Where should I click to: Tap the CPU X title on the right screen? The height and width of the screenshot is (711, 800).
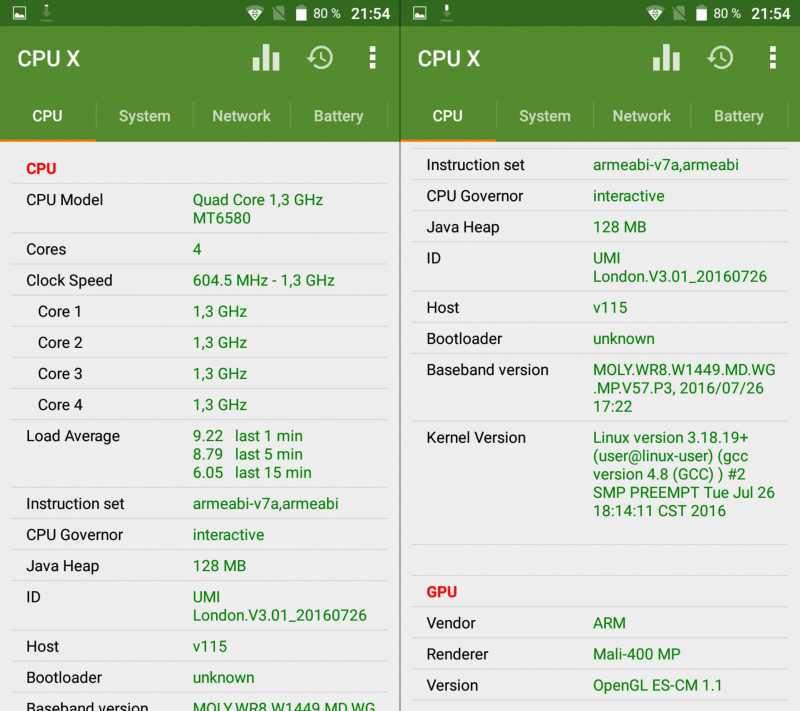[449, 59]
